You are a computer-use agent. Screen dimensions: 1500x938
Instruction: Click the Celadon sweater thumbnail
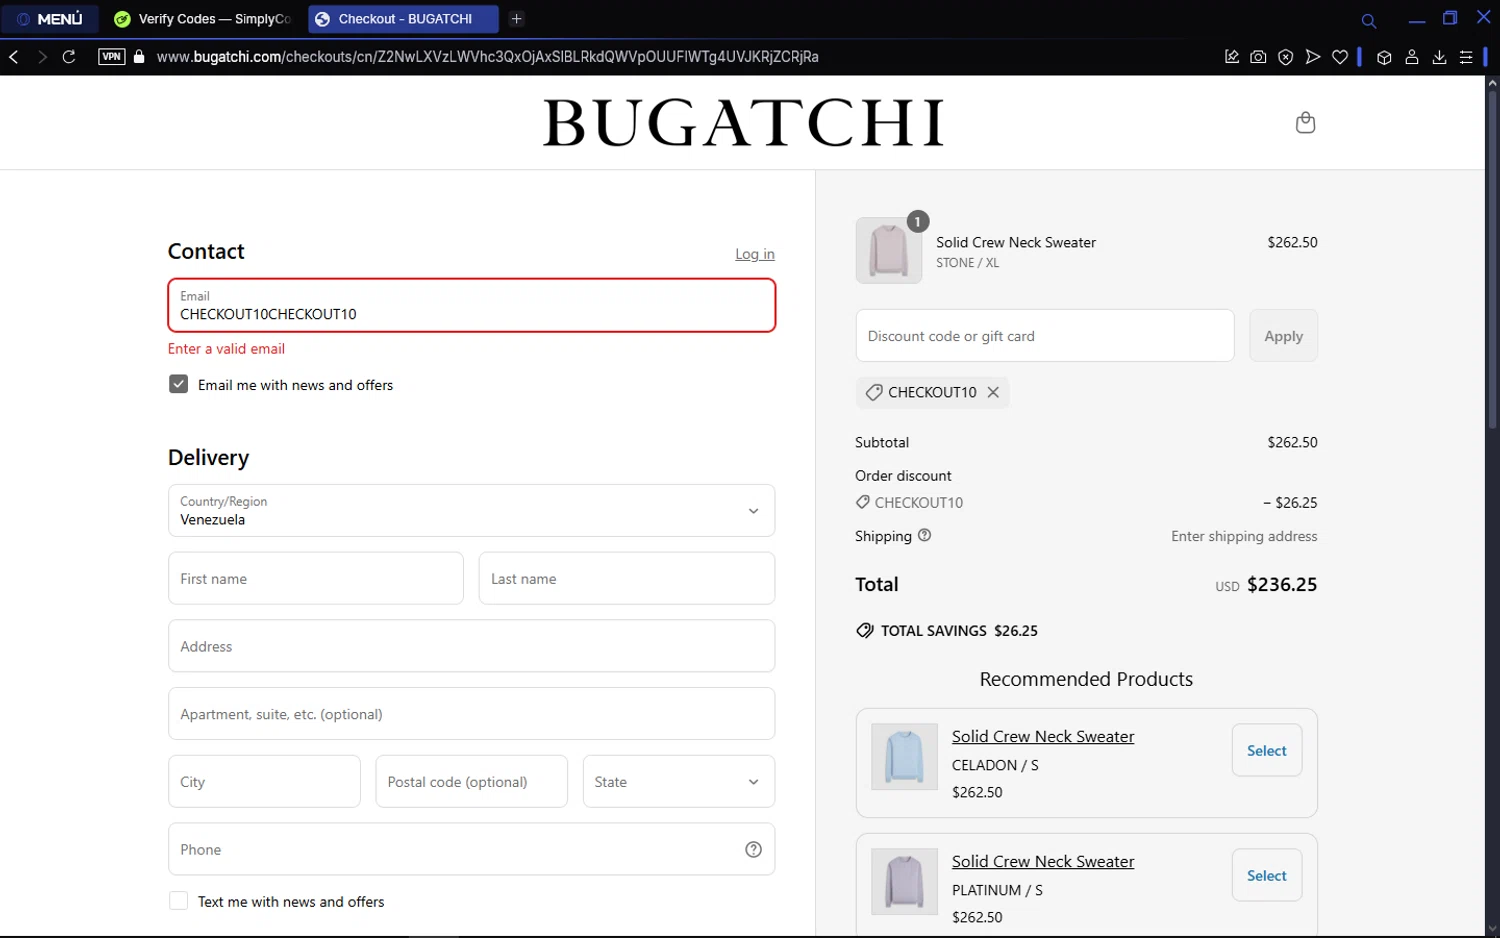[x=904, y=757]
